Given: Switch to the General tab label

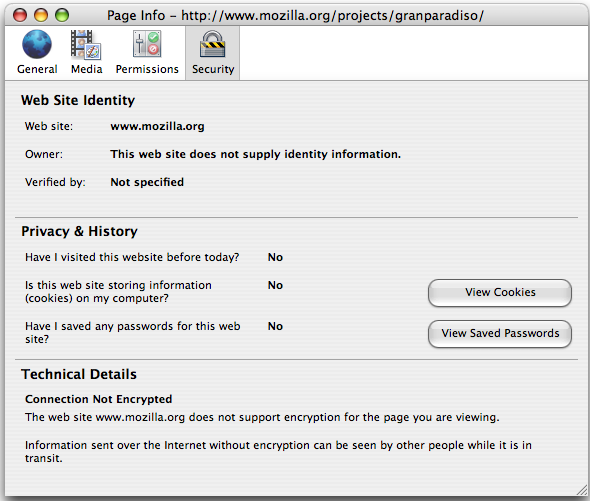Looking at the screenshot, I should click(37, 69).
